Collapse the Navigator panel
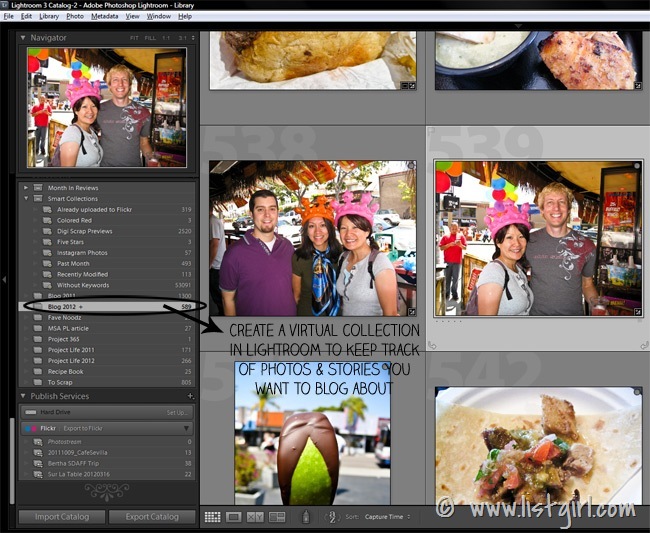Viewport: 650px width, 533px height. [24, 38]
